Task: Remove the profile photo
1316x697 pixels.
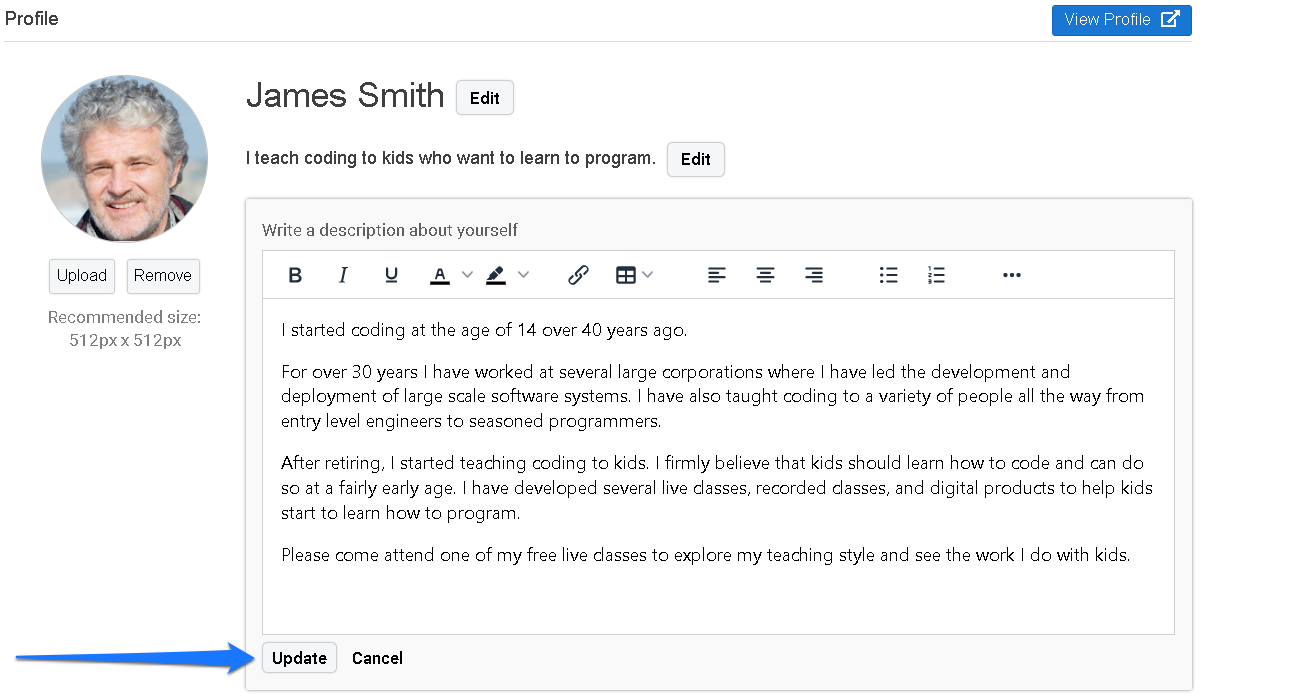Action: [163, 276]
